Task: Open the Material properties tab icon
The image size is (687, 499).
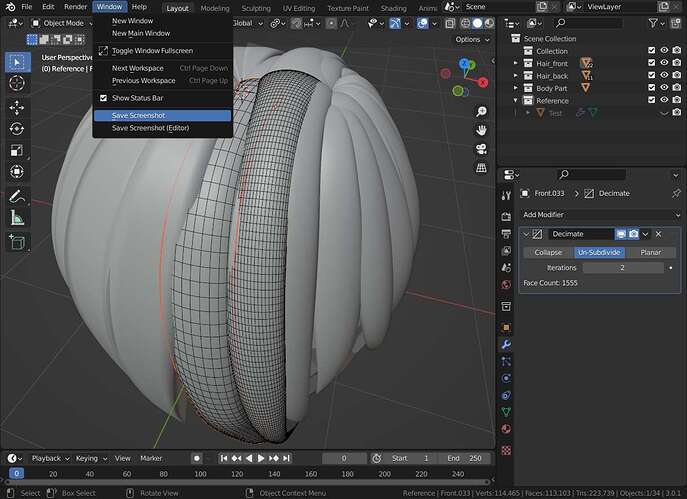Action: (x=506, y=429)
